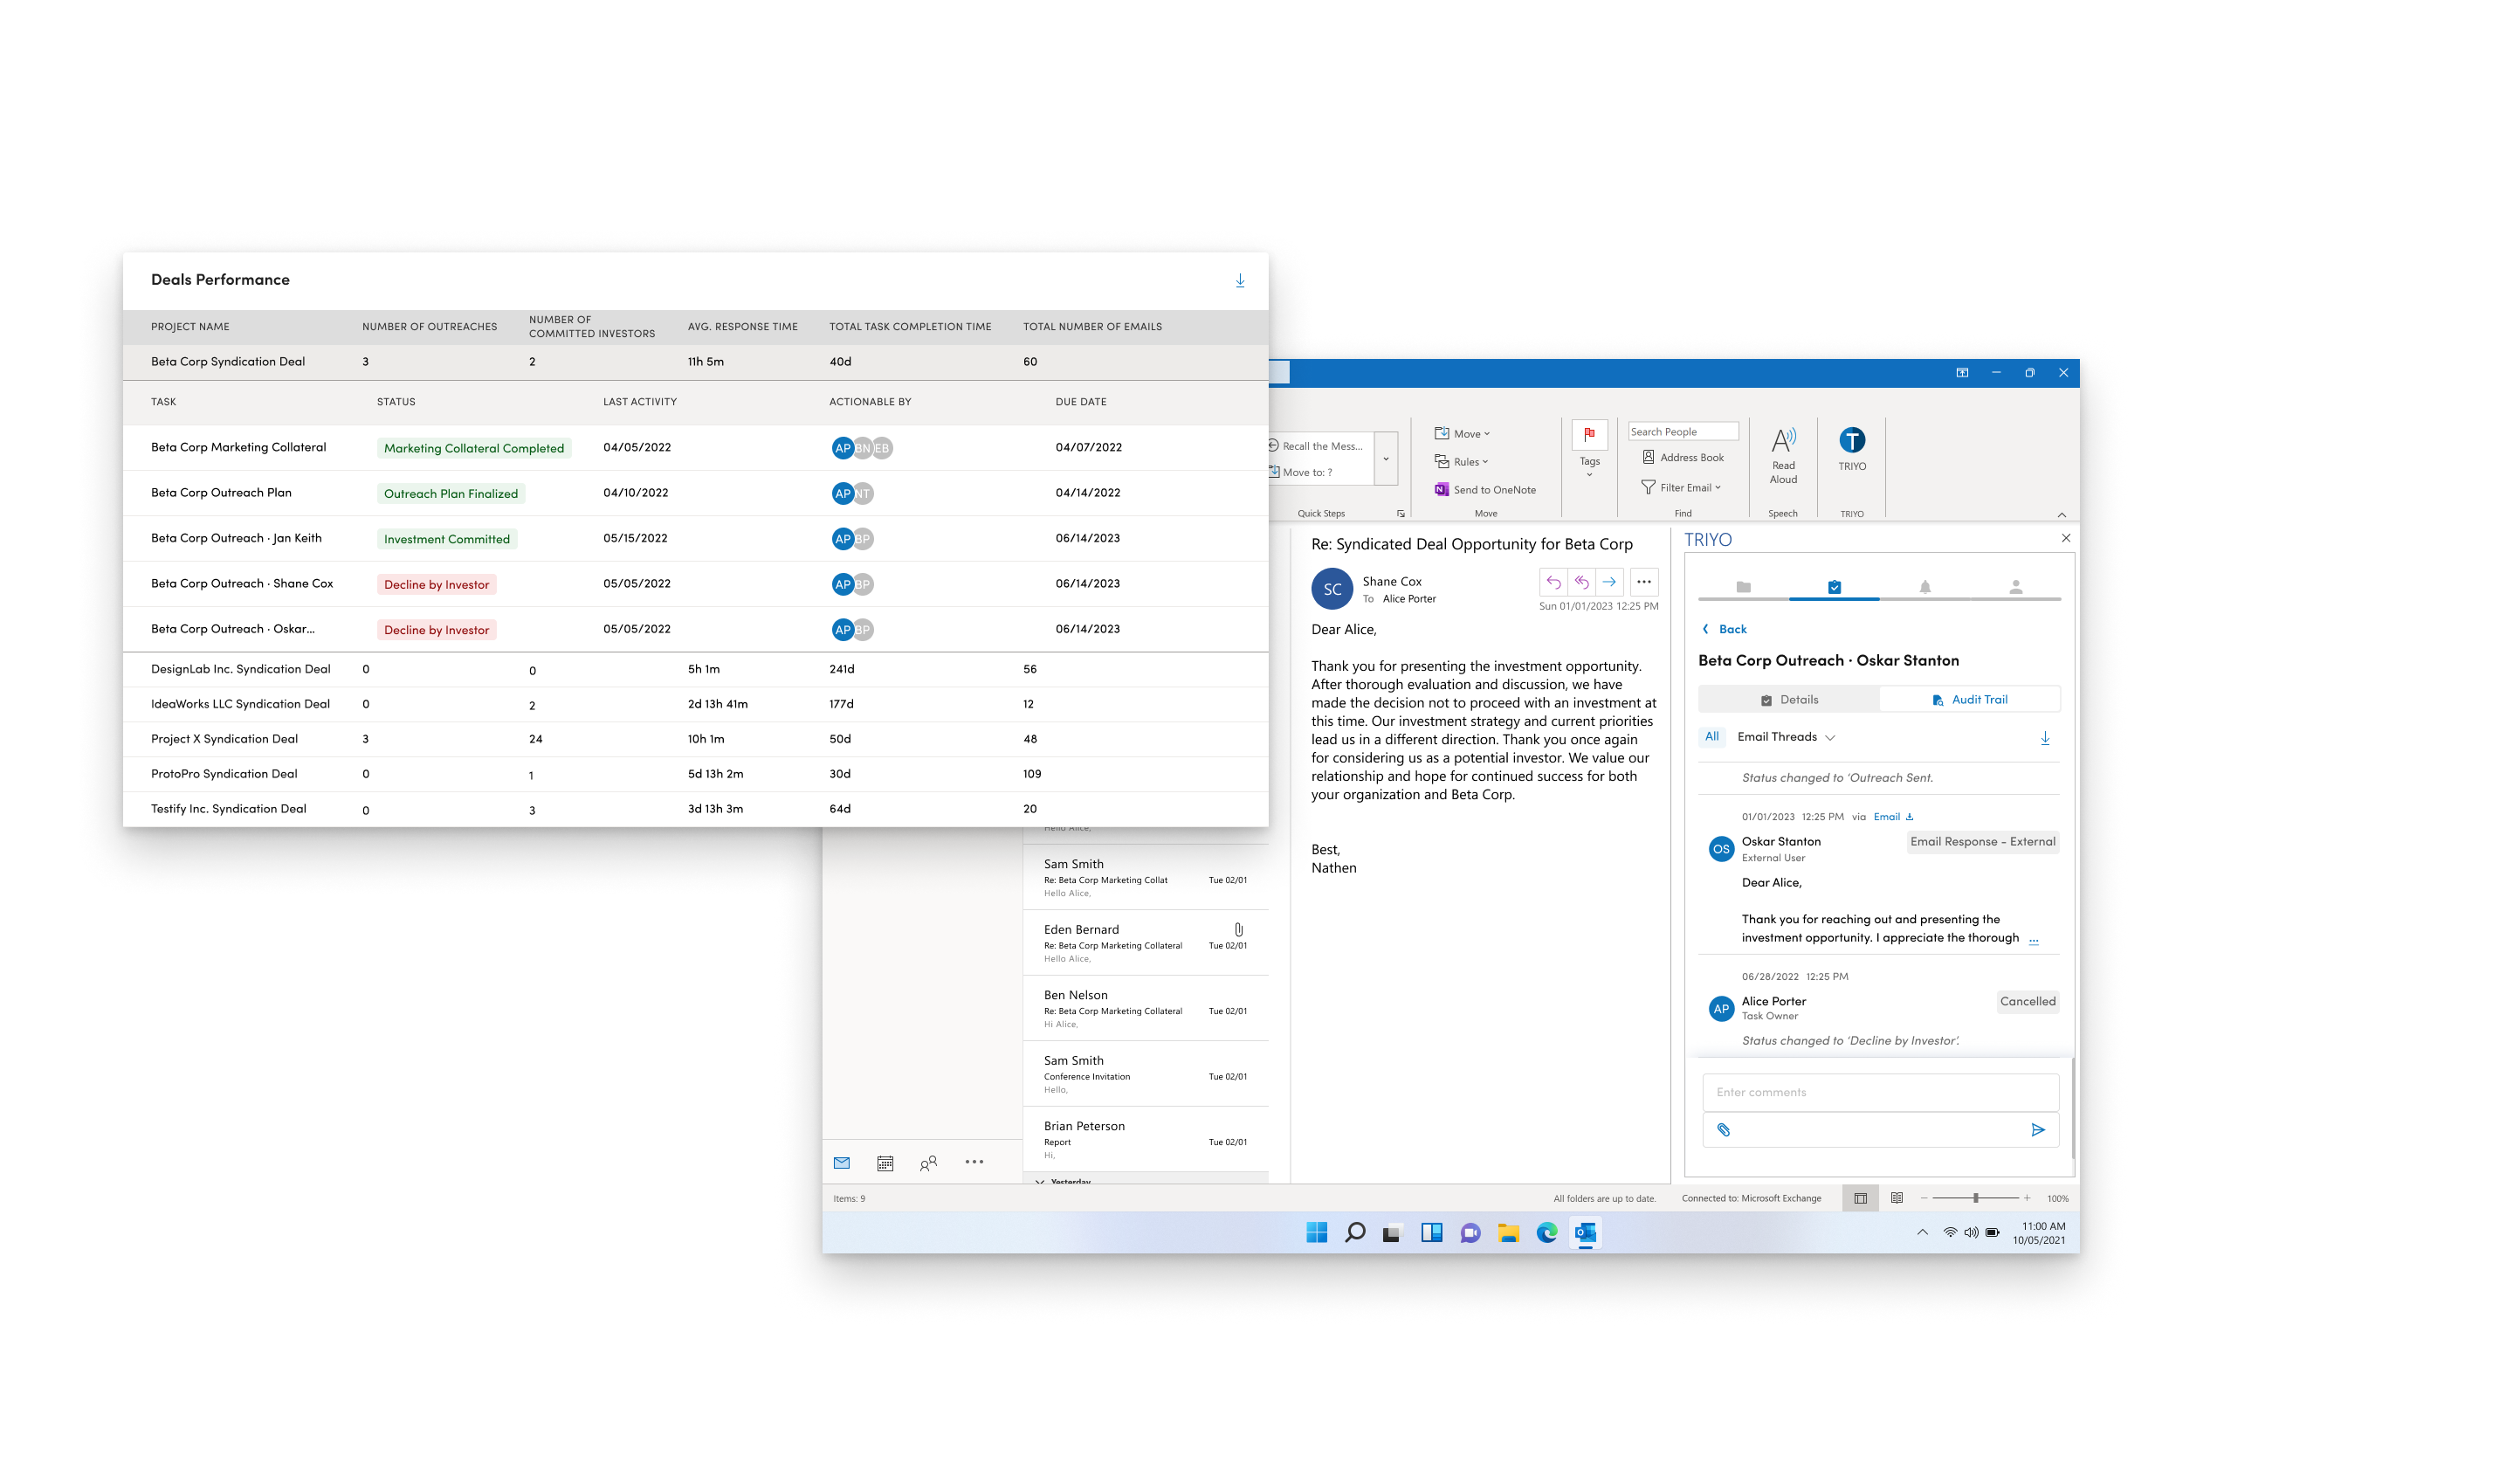Click Back in the TRIYO panel

point(1724,630)
